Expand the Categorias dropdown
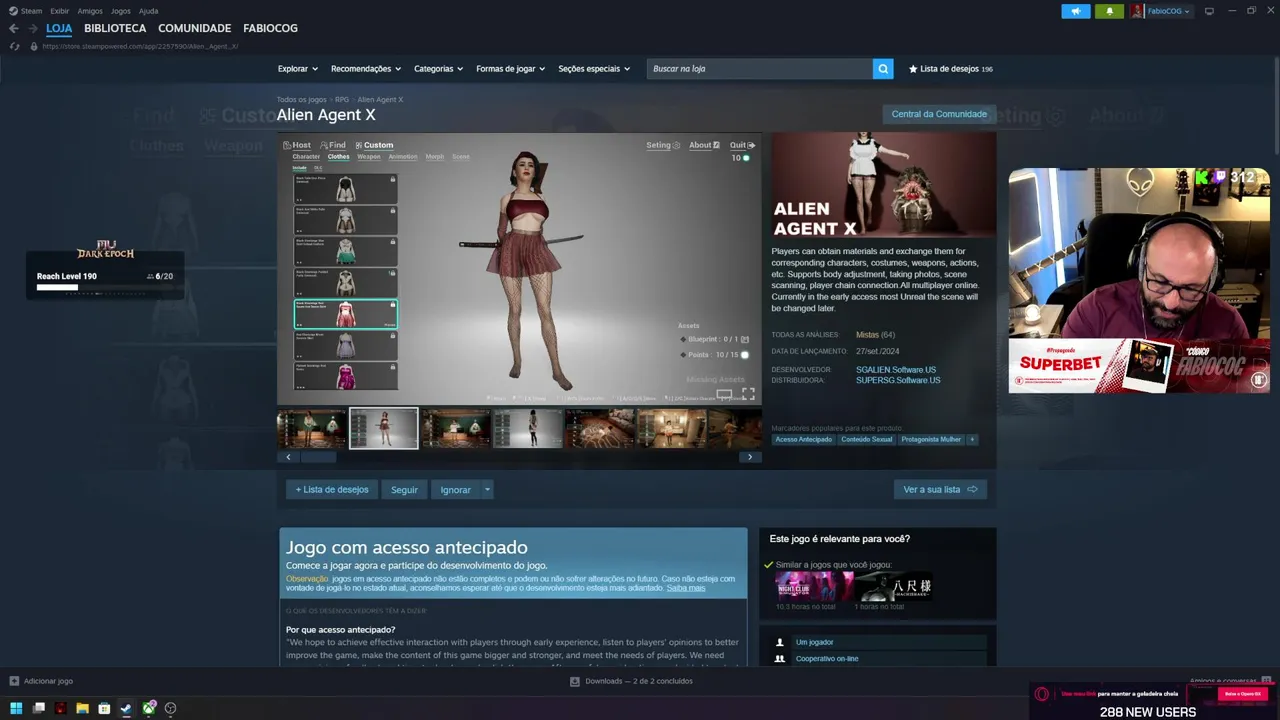 pyautogui.click(x=439, y=69)
